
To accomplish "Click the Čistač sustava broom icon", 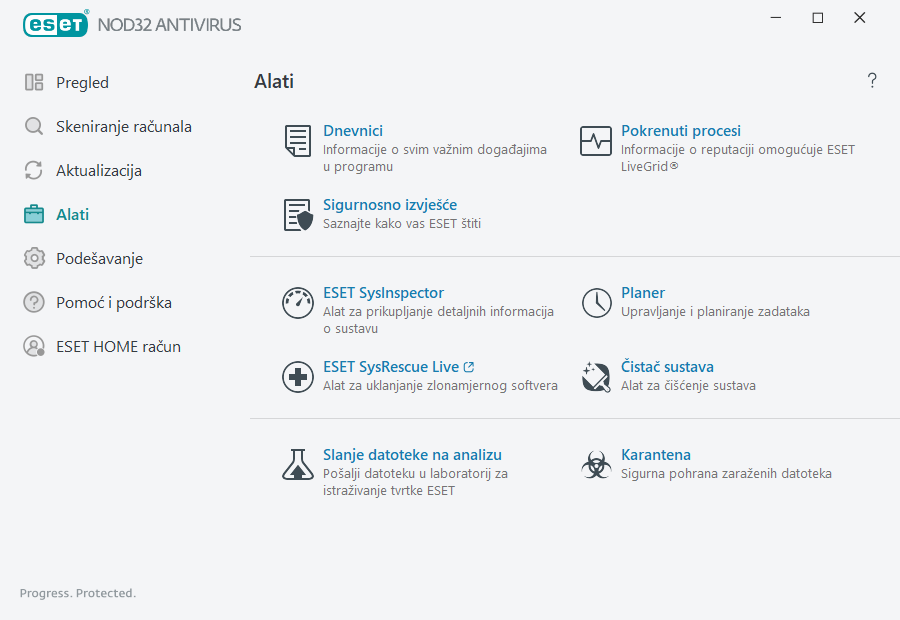I will (x=596, y=377).
